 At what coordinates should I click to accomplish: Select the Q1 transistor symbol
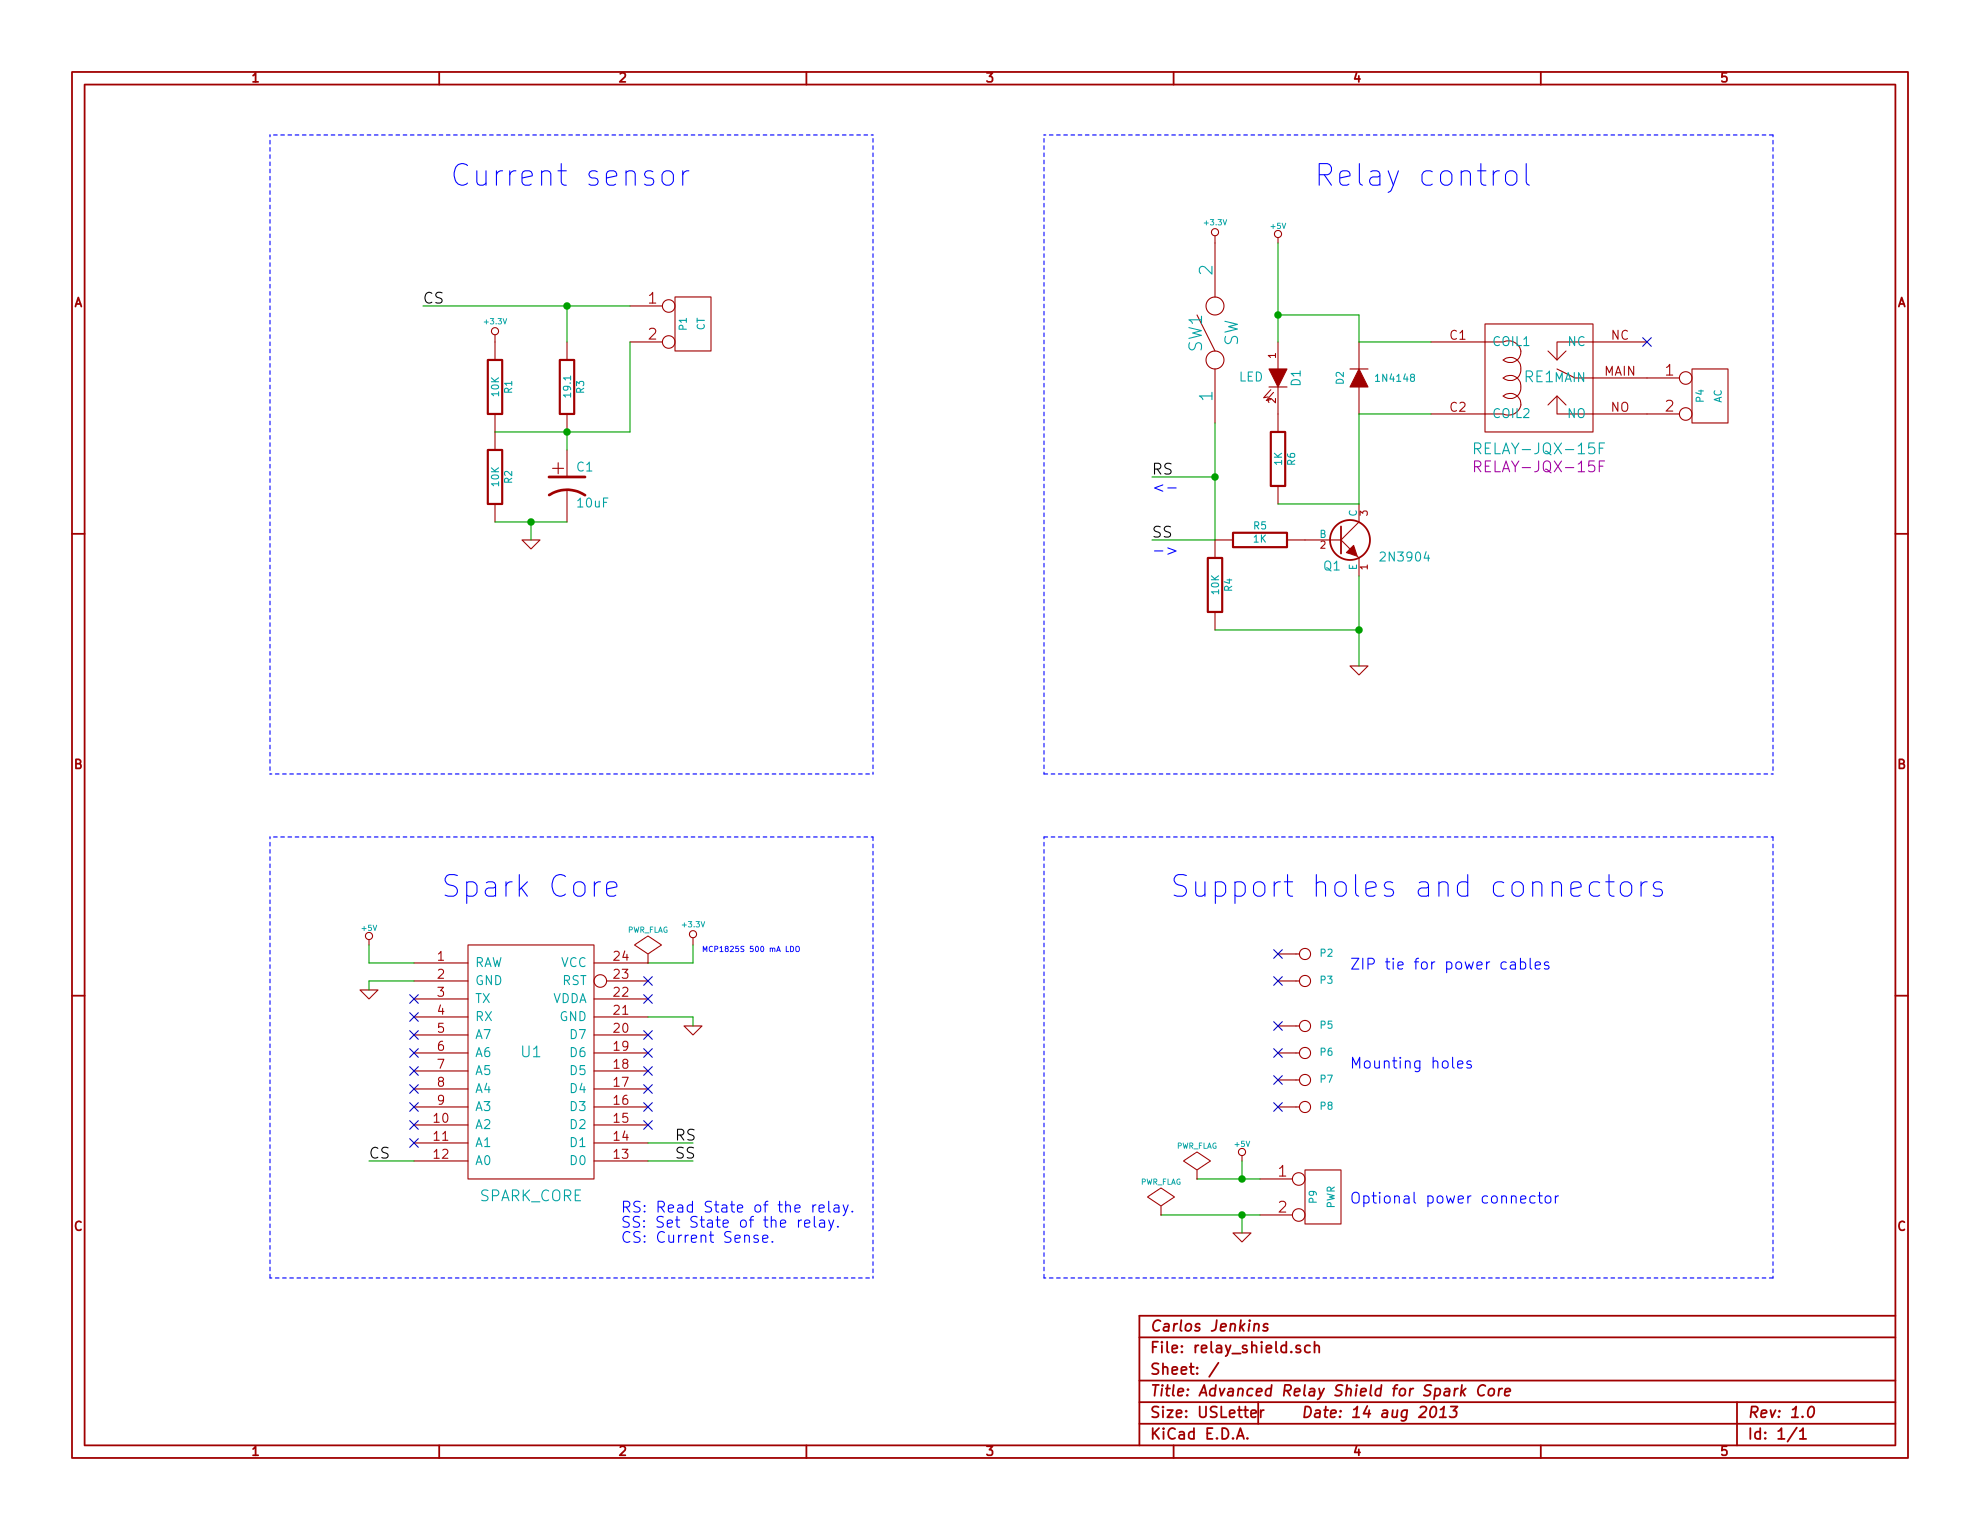(1349, 540)
